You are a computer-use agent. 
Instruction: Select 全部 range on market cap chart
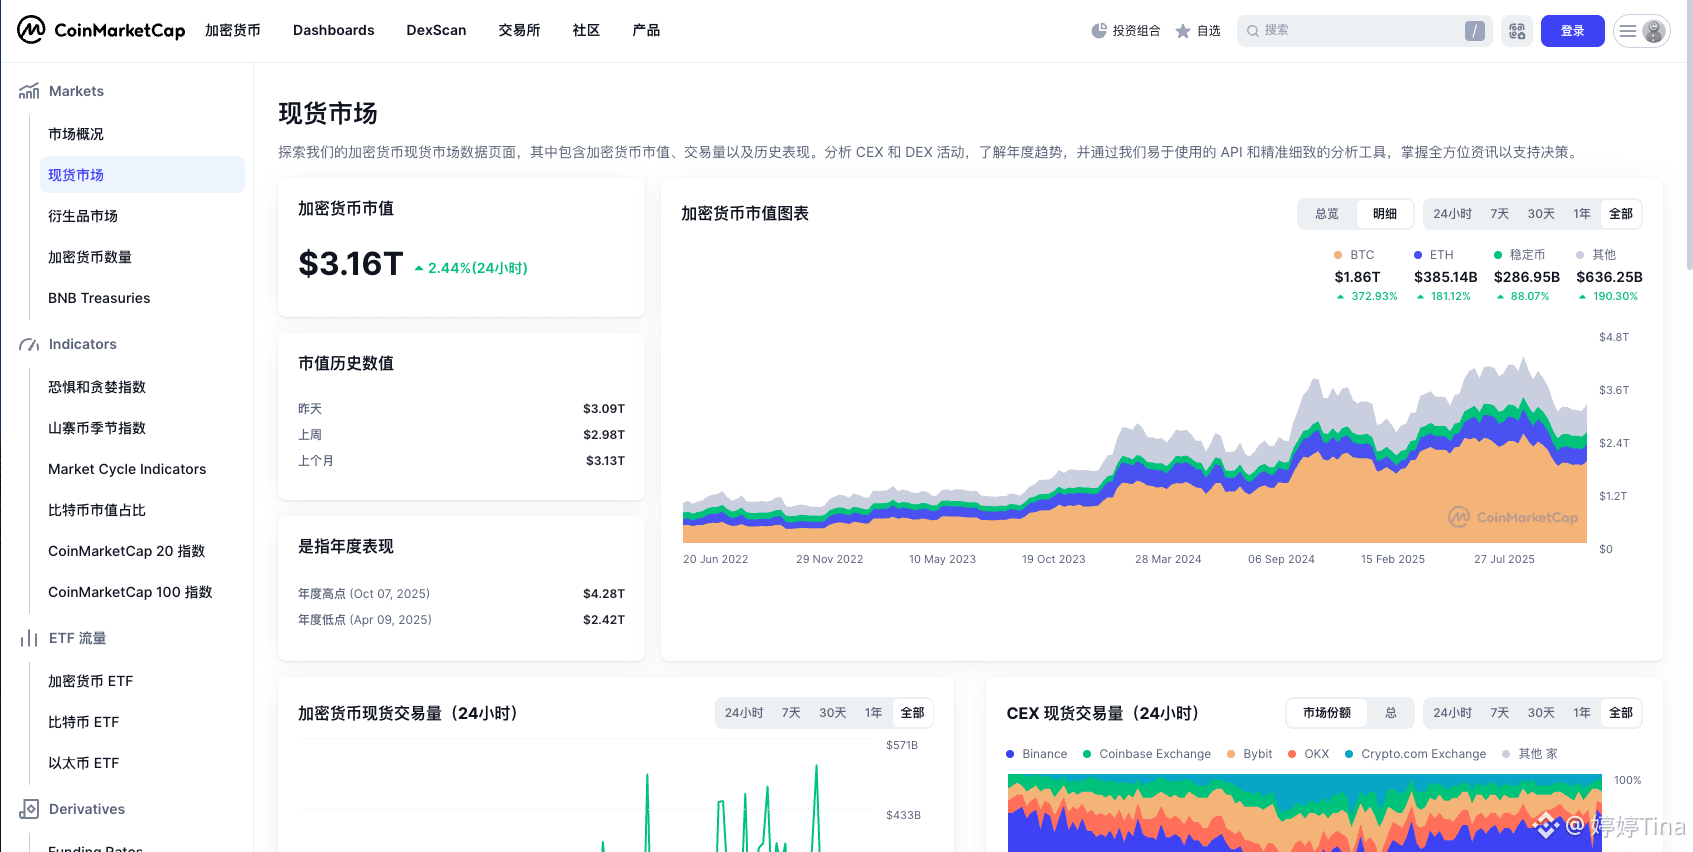(1621, 214)
